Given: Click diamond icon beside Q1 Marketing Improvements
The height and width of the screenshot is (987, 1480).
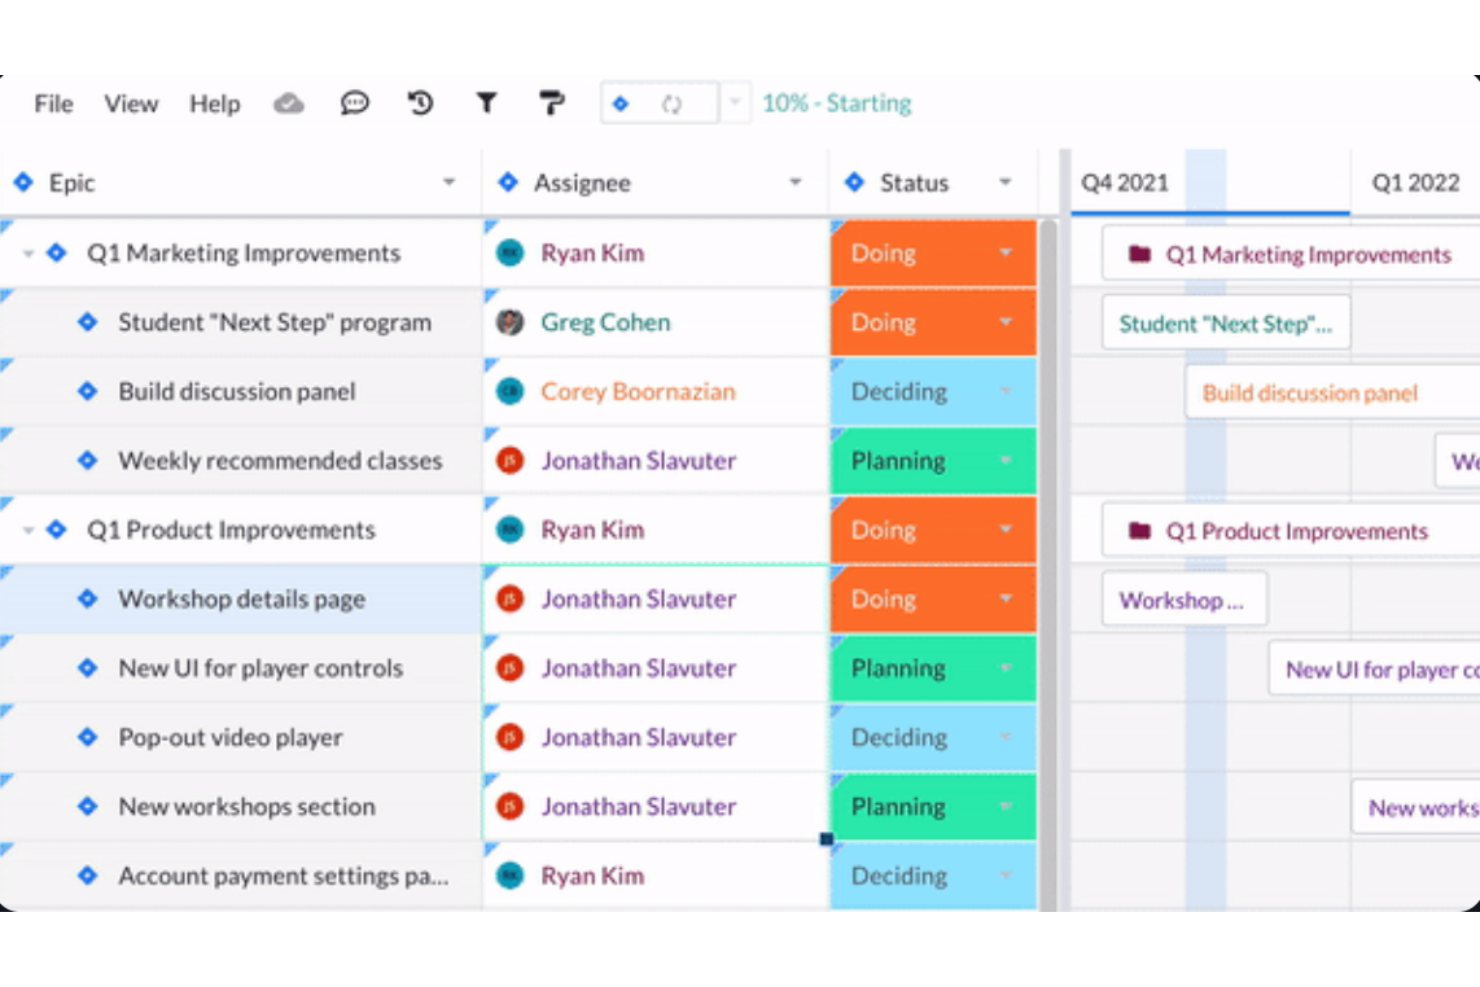Looking at the screenshot, I should 57,253.
